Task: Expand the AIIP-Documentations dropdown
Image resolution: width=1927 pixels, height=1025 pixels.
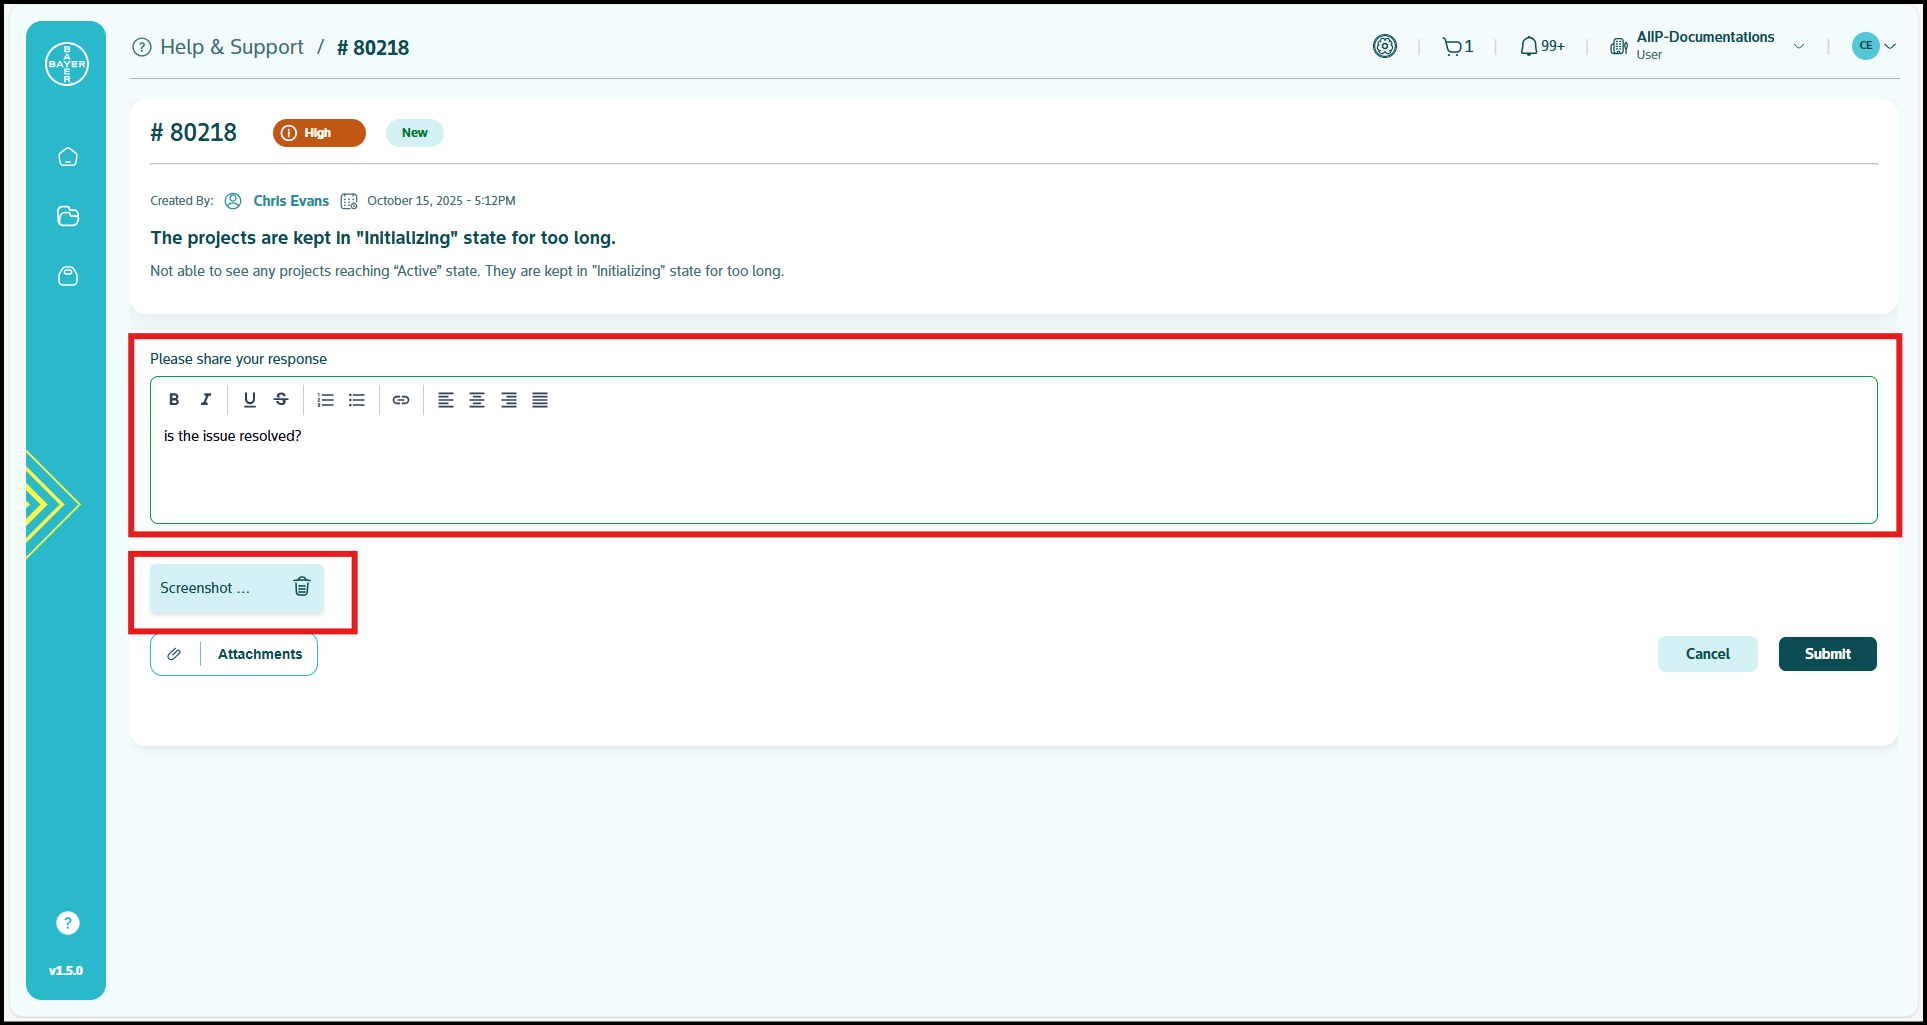Action: [1800, 45]
